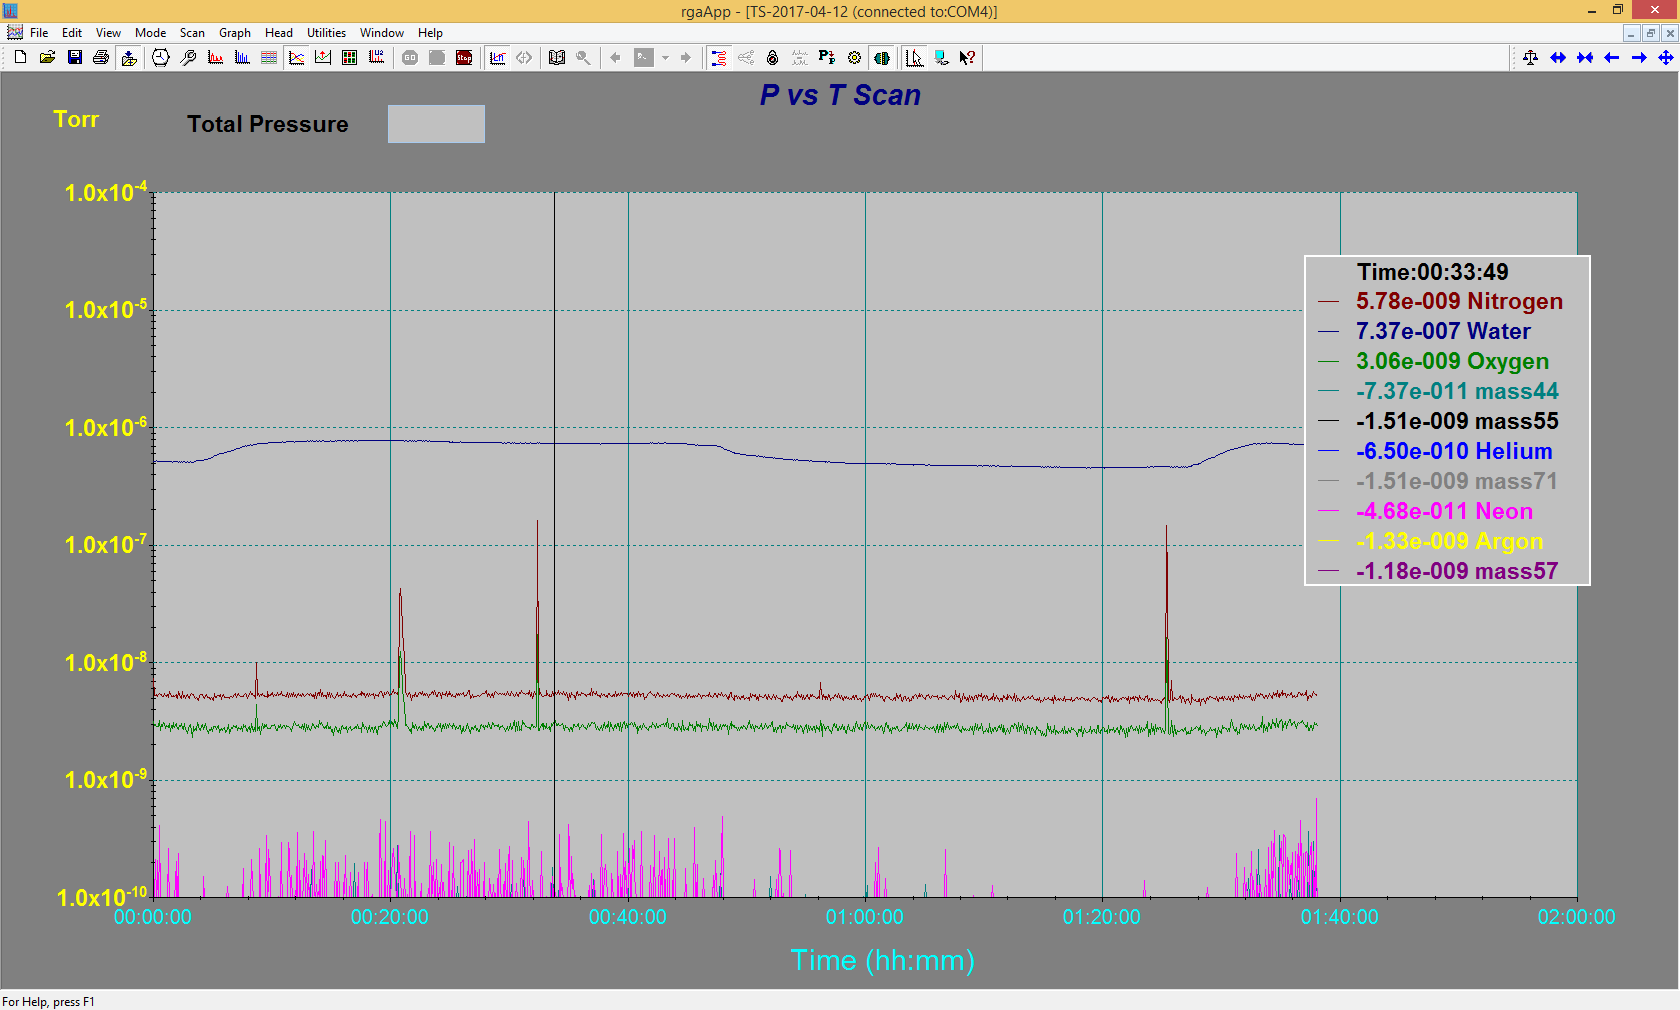The image size is (1680, 1010).
Task: Activate the context help pointer icon
Action: tap(968, 58)
